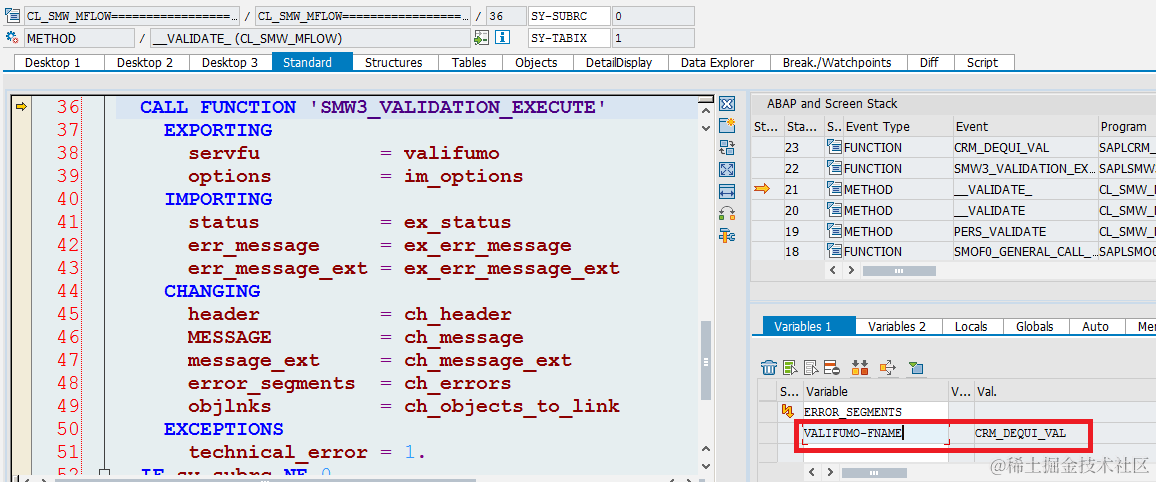
Task: Open the Diff tab
Action: click(929, 63)
